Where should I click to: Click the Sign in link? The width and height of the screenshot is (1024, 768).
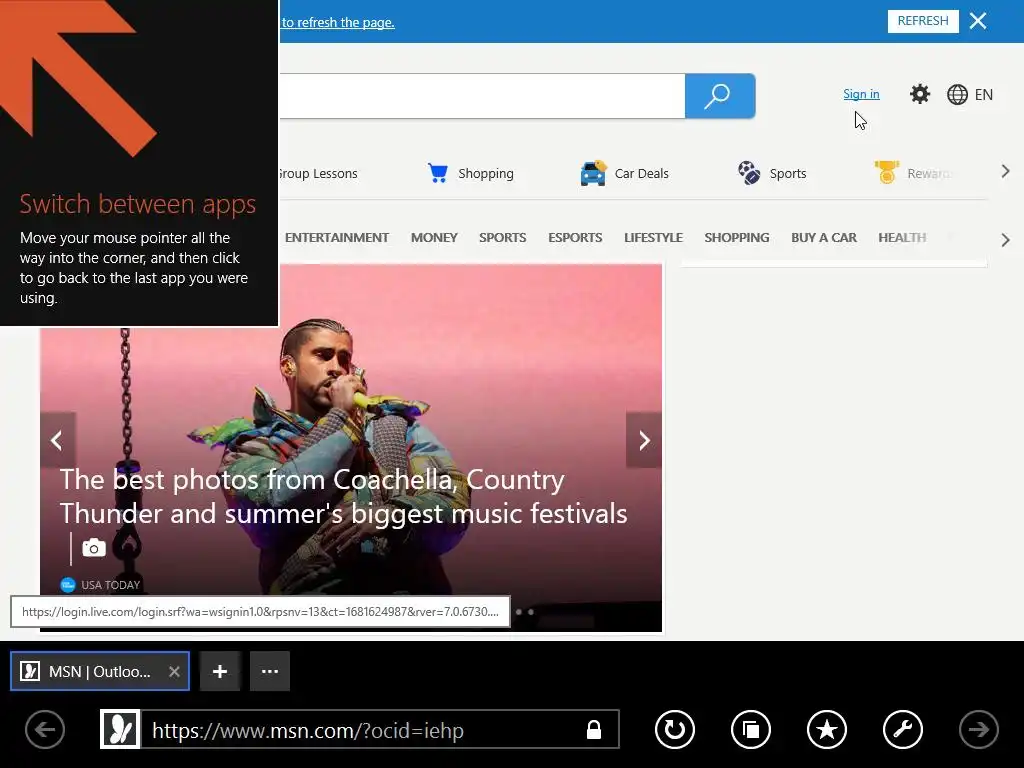point(861,94)
